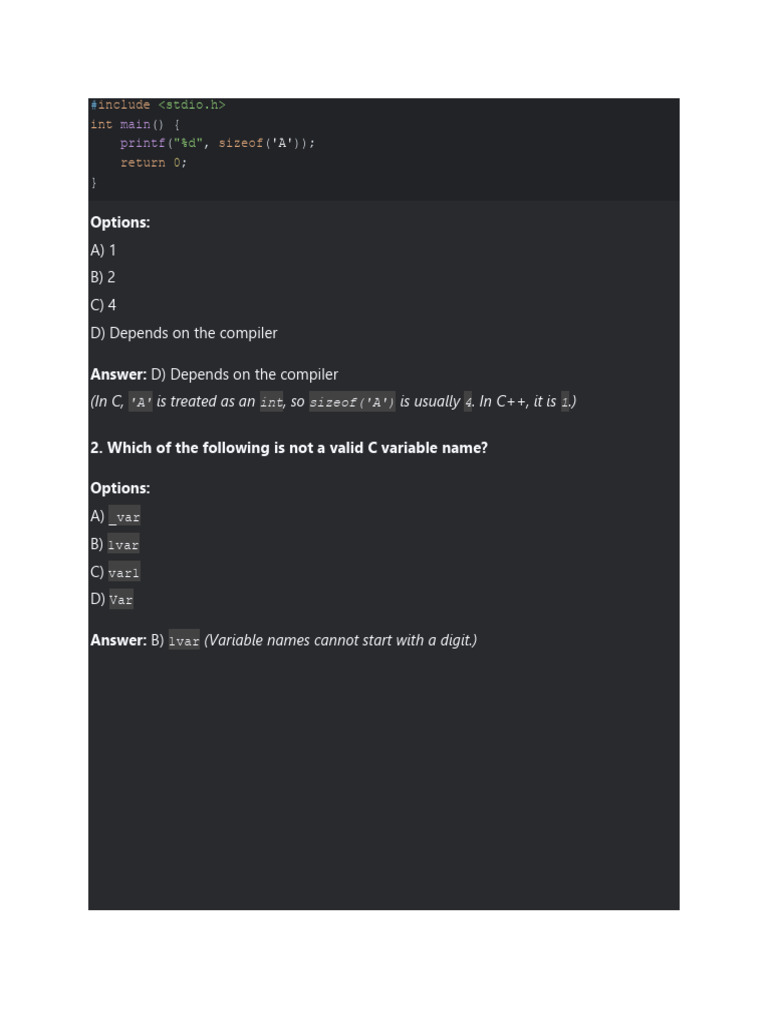Select option "B) 1var" in the options list
768x1024 pixels.
point(114,545)
